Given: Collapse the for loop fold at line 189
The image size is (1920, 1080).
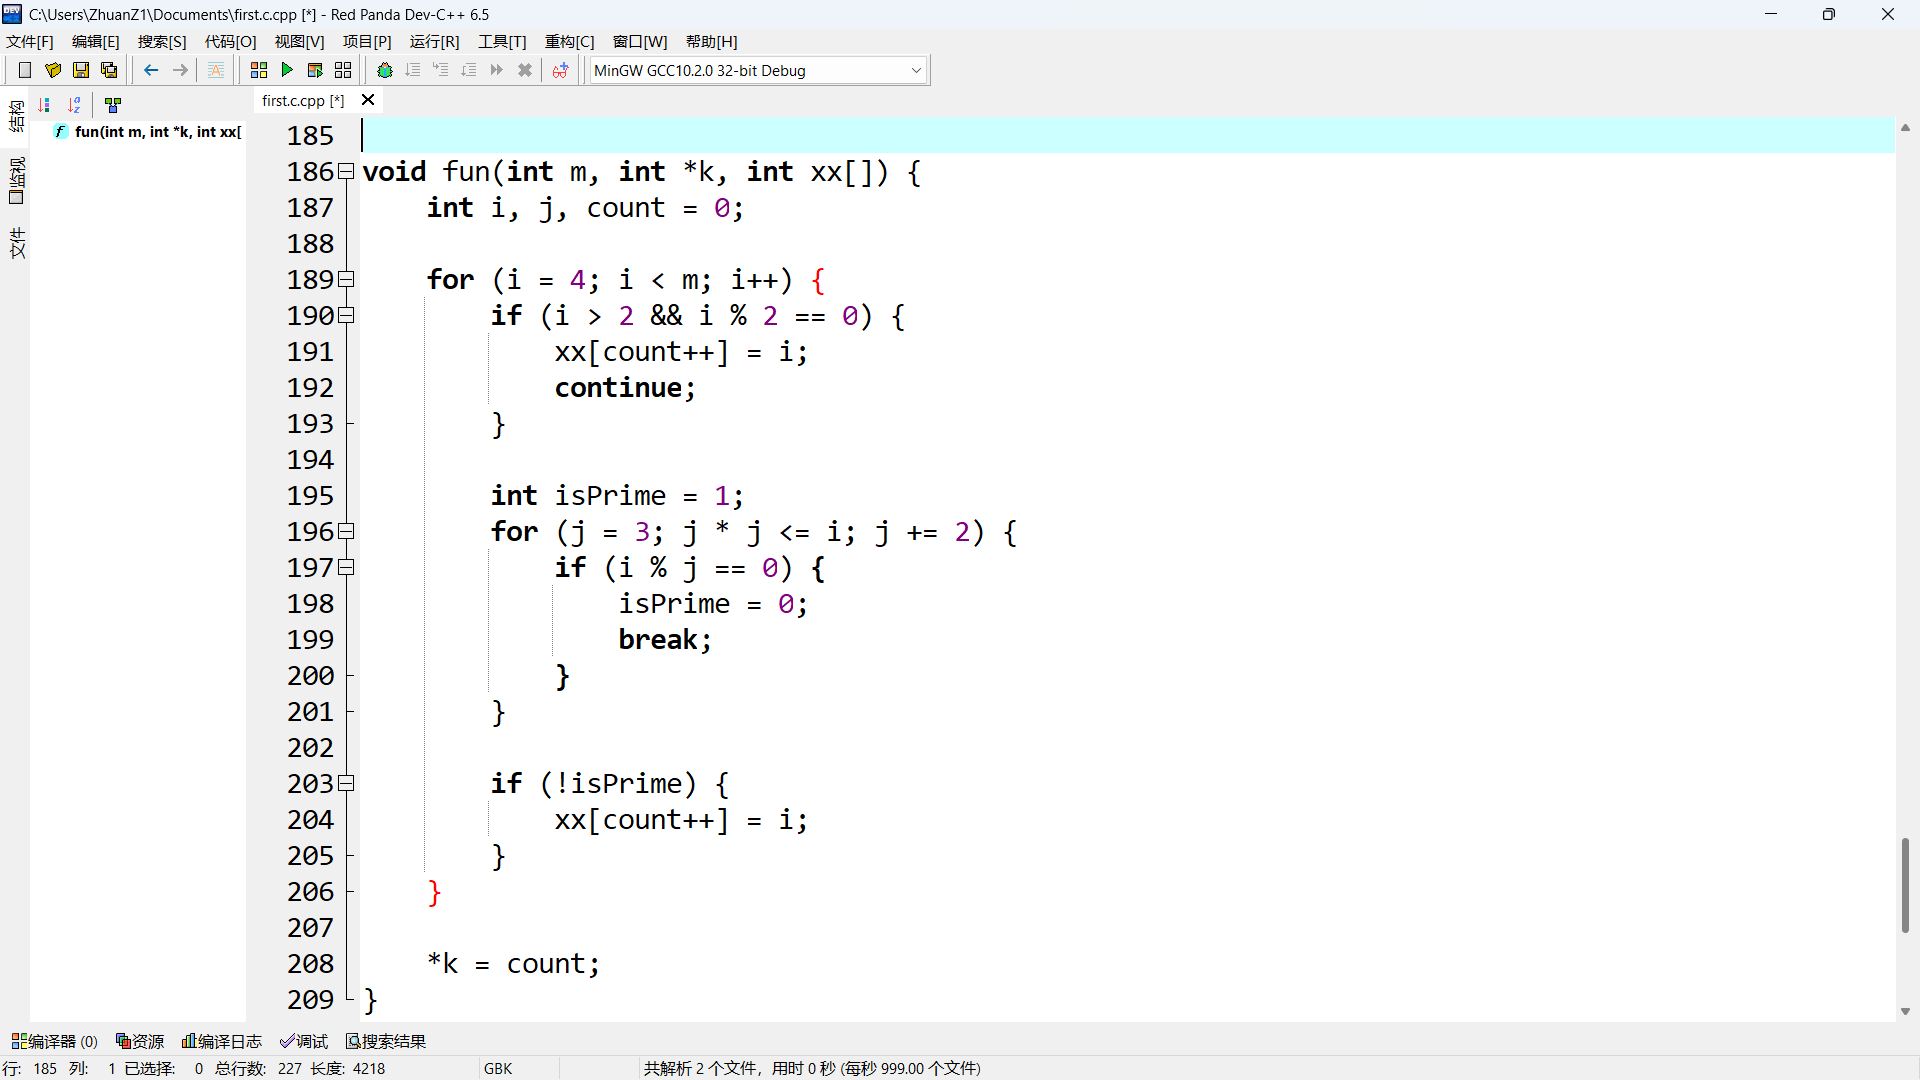Looking at the screenshot, I should (x=346, y=279).
